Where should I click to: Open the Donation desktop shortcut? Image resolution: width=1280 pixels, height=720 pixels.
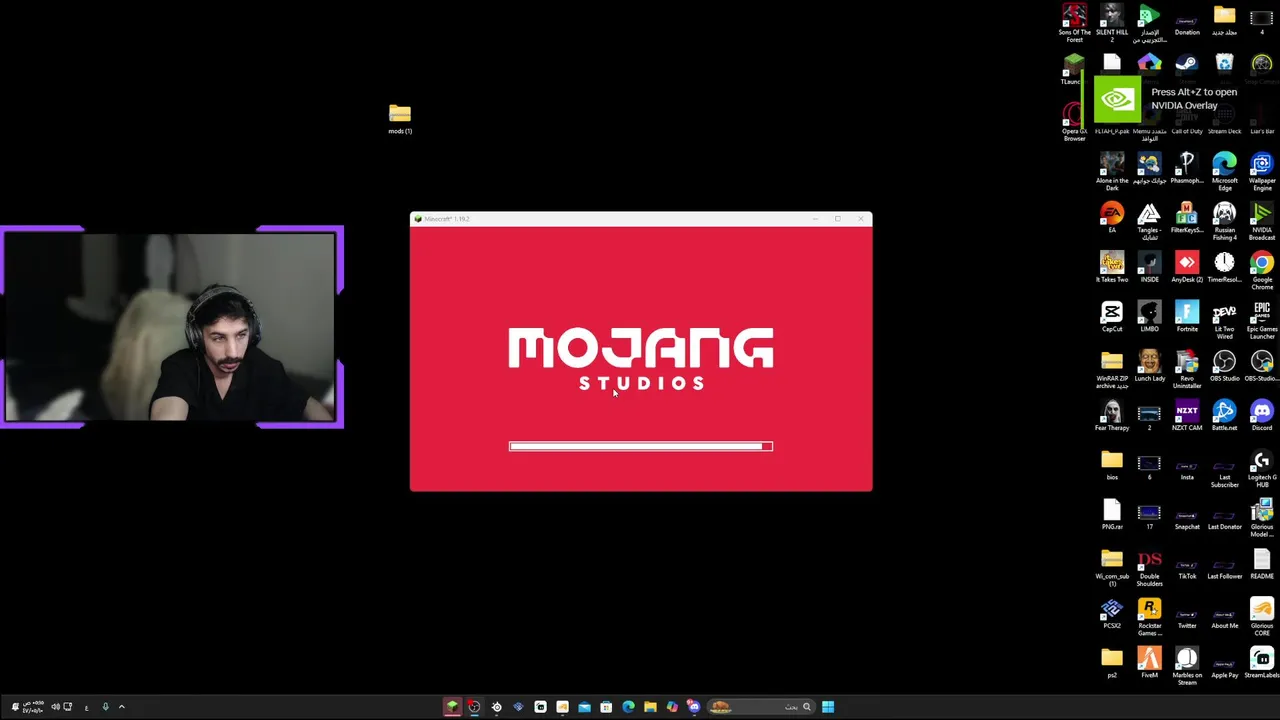(1187, 22)
